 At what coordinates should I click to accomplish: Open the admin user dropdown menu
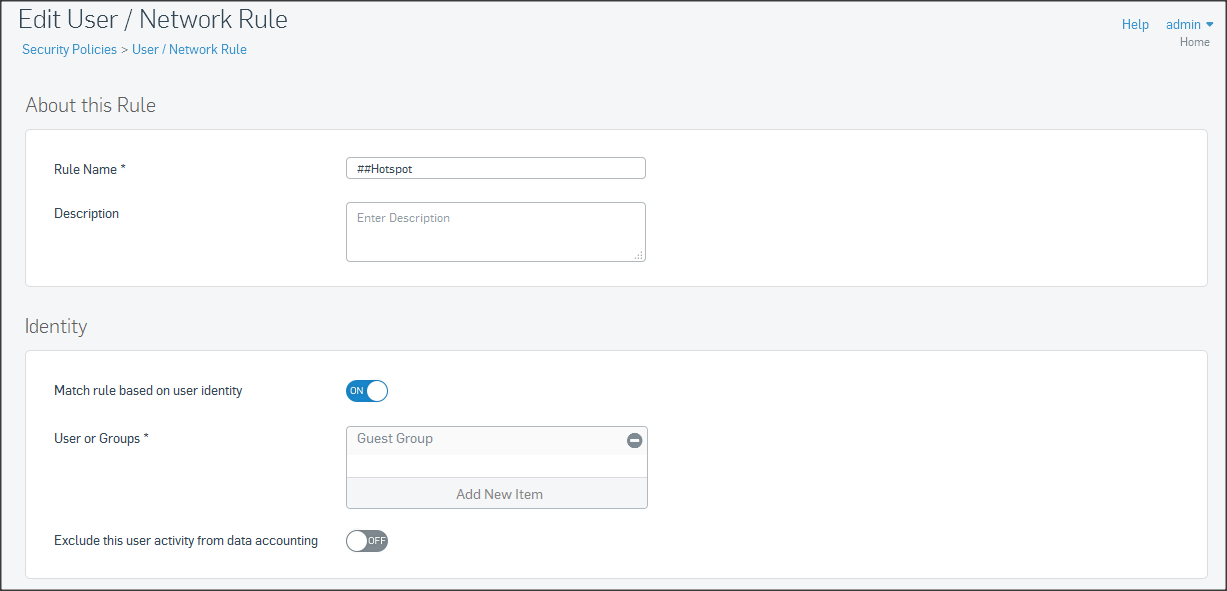point(1189,25)
